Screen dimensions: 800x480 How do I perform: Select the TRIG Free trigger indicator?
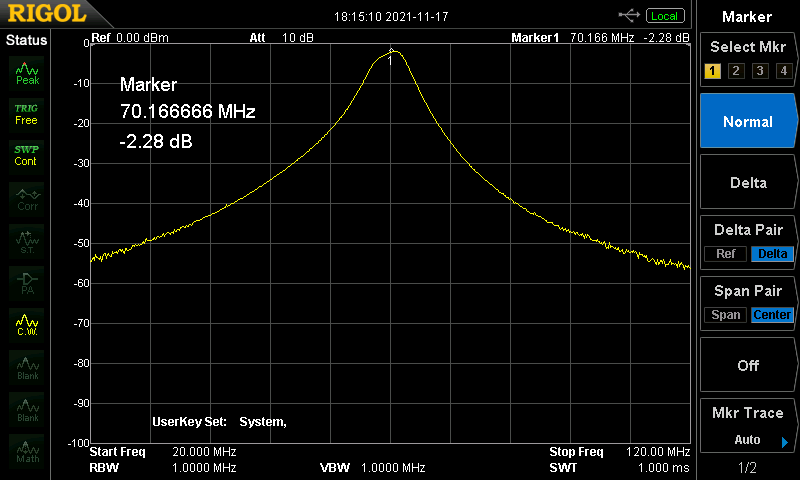27,113
